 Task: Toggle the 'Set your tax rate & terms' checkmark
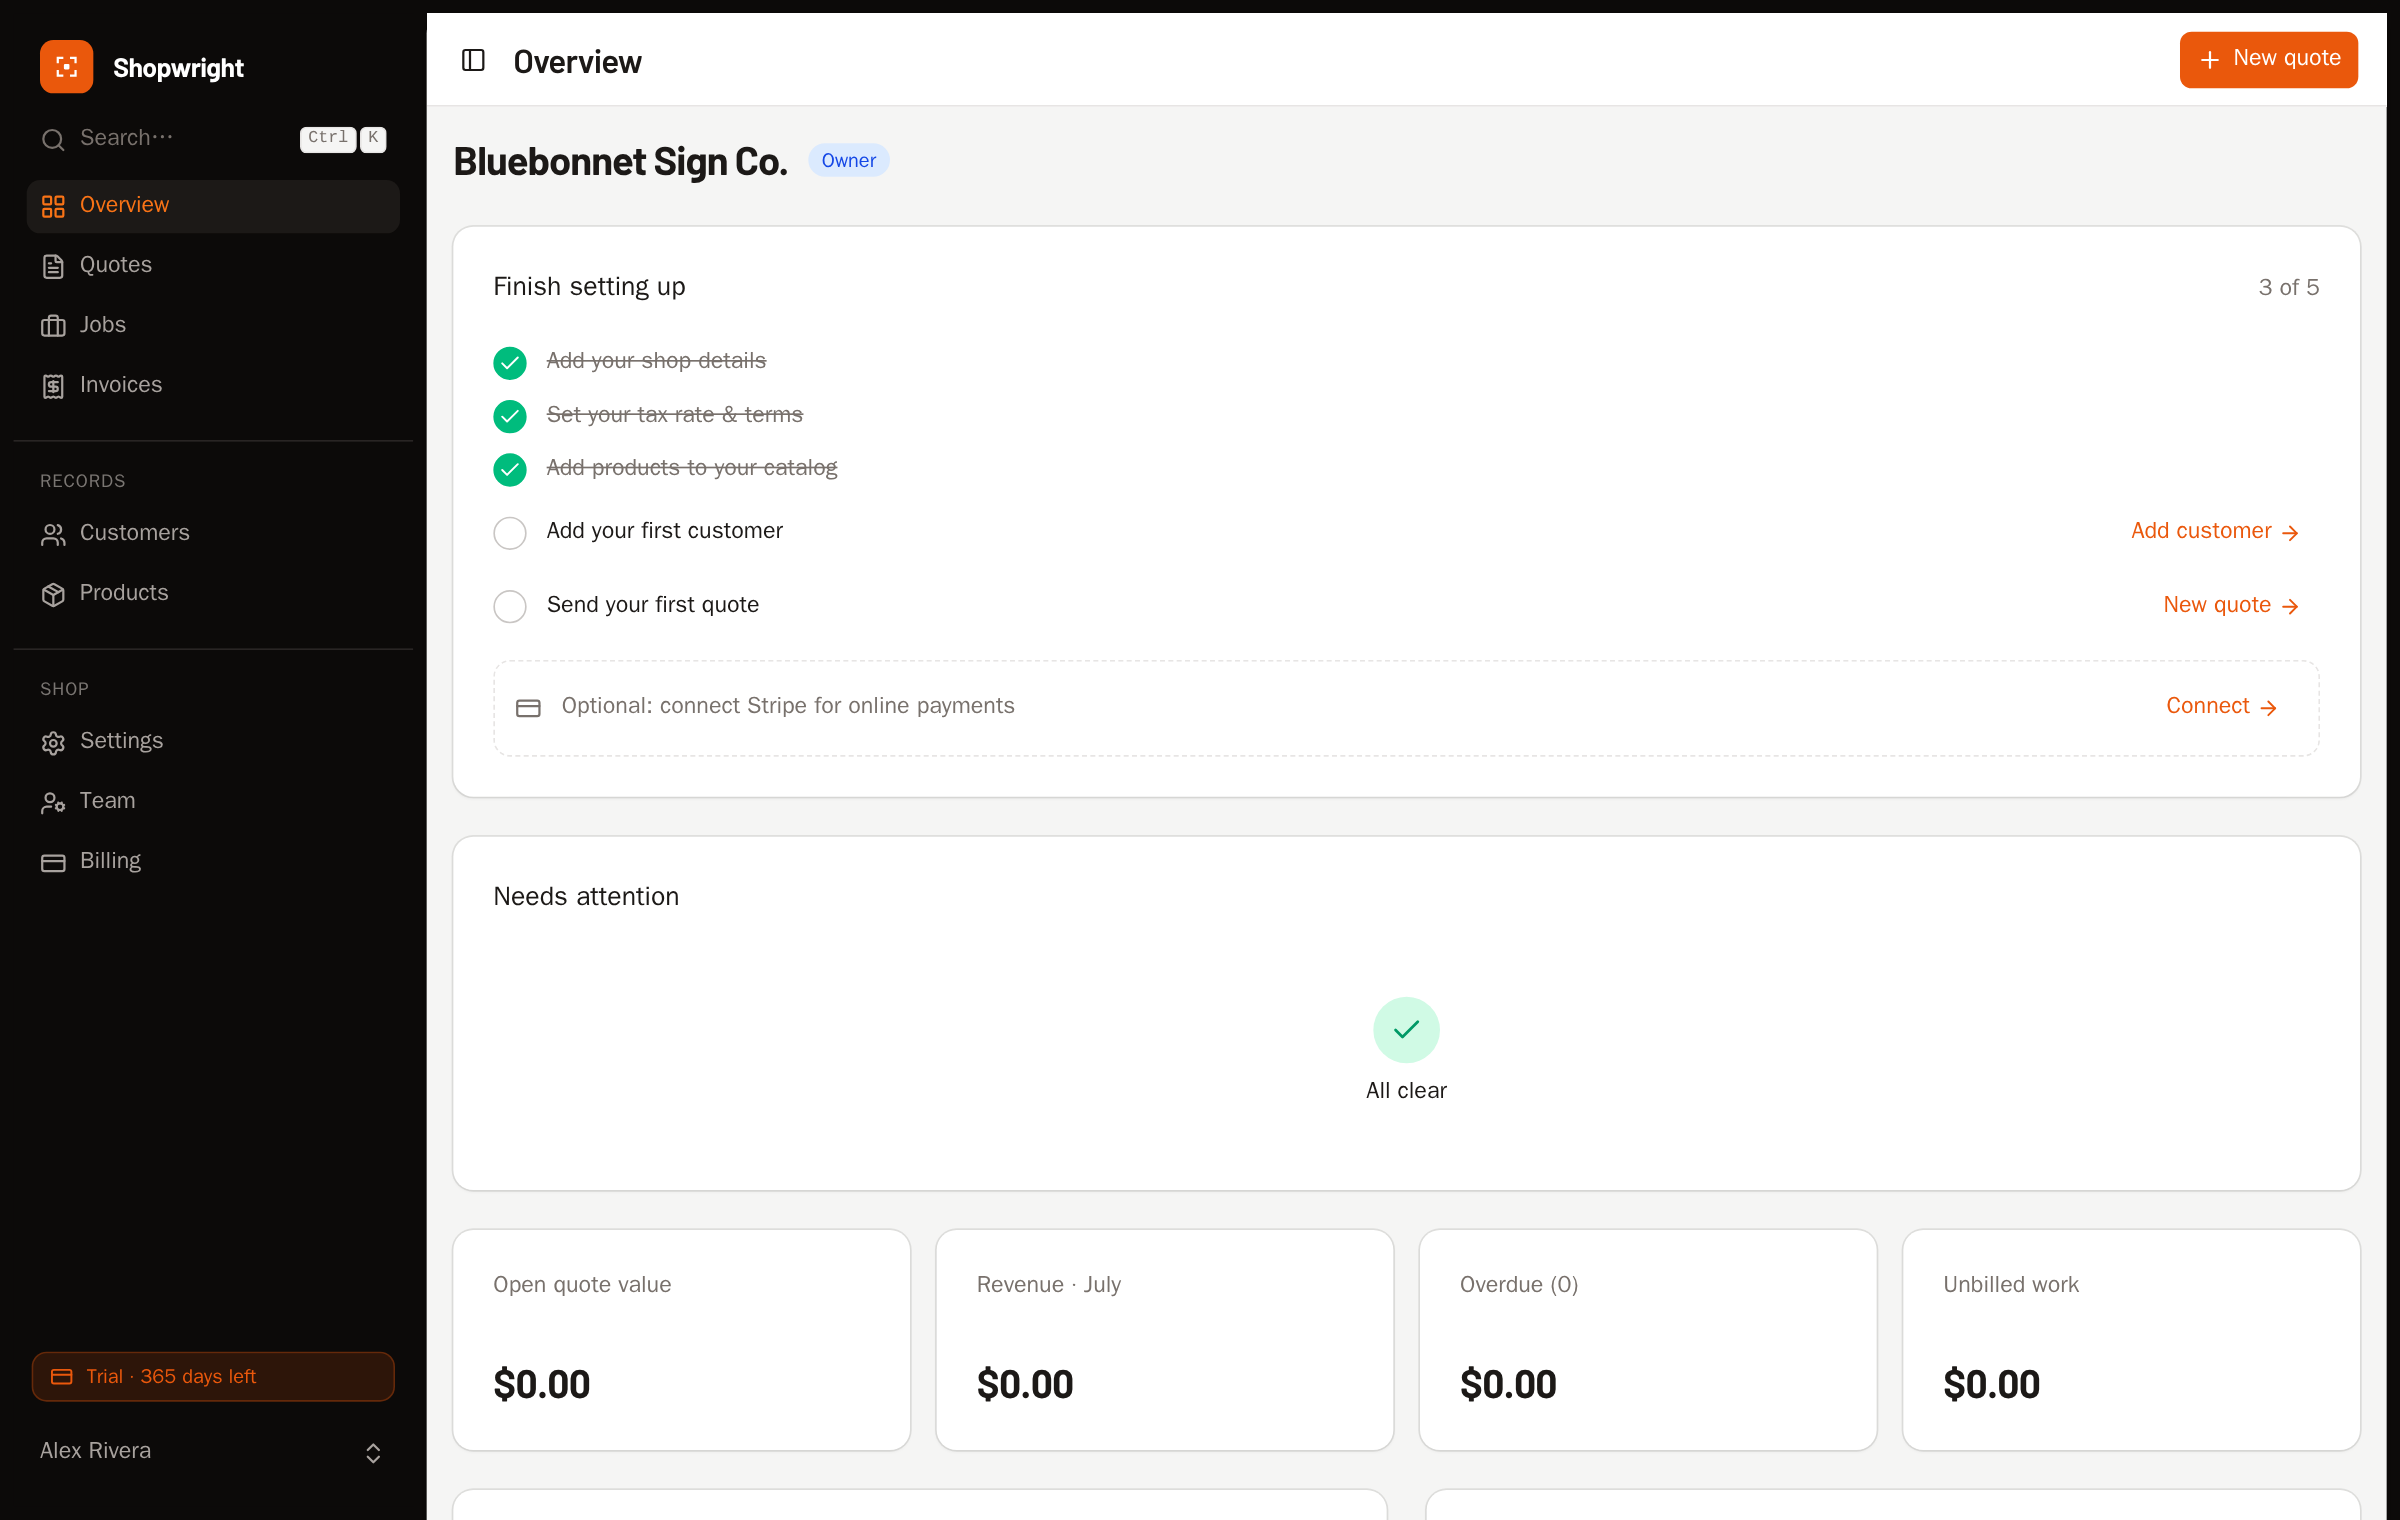pos(510,416)
